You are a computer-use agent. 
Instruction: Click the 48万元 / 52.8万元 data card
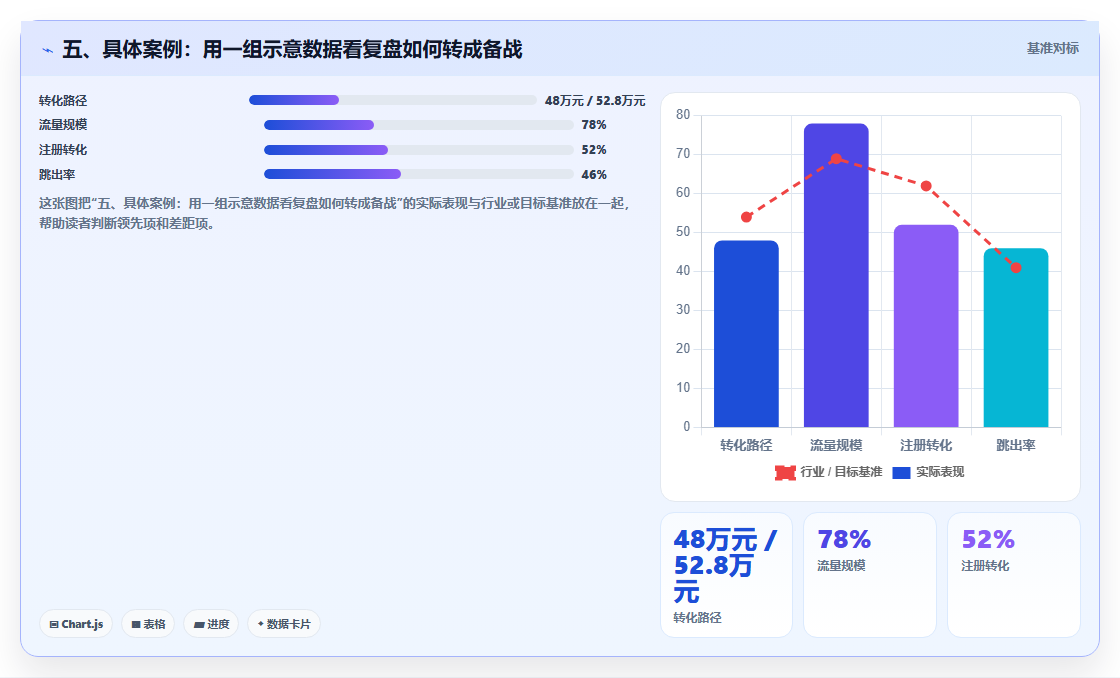726,574
